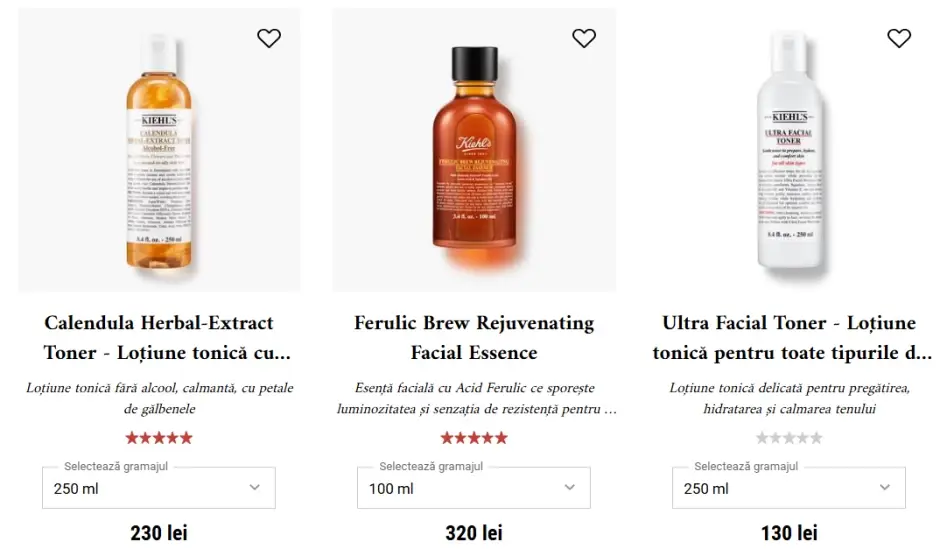Expand the Ferulic Brew 100 ml size selector

pos(474,488)
